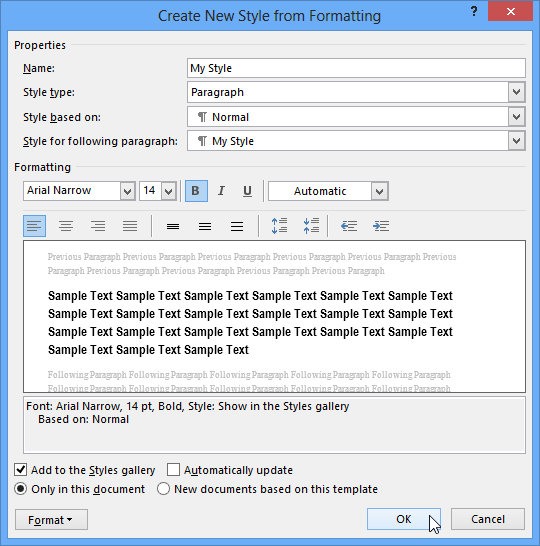
Task: Toggle Underline formatting button
Action: coord(247,191)
